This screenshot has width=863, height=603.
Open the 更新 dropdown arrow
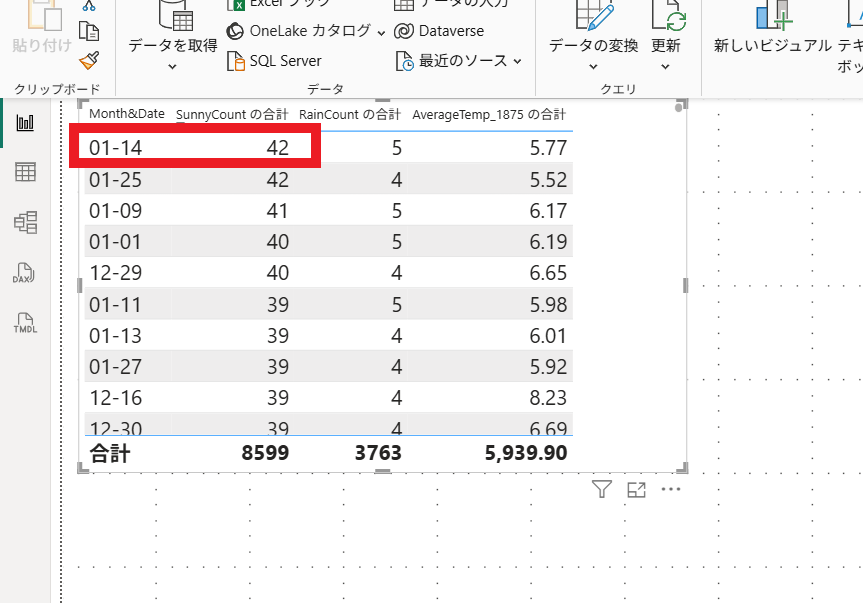click(666, 67)
